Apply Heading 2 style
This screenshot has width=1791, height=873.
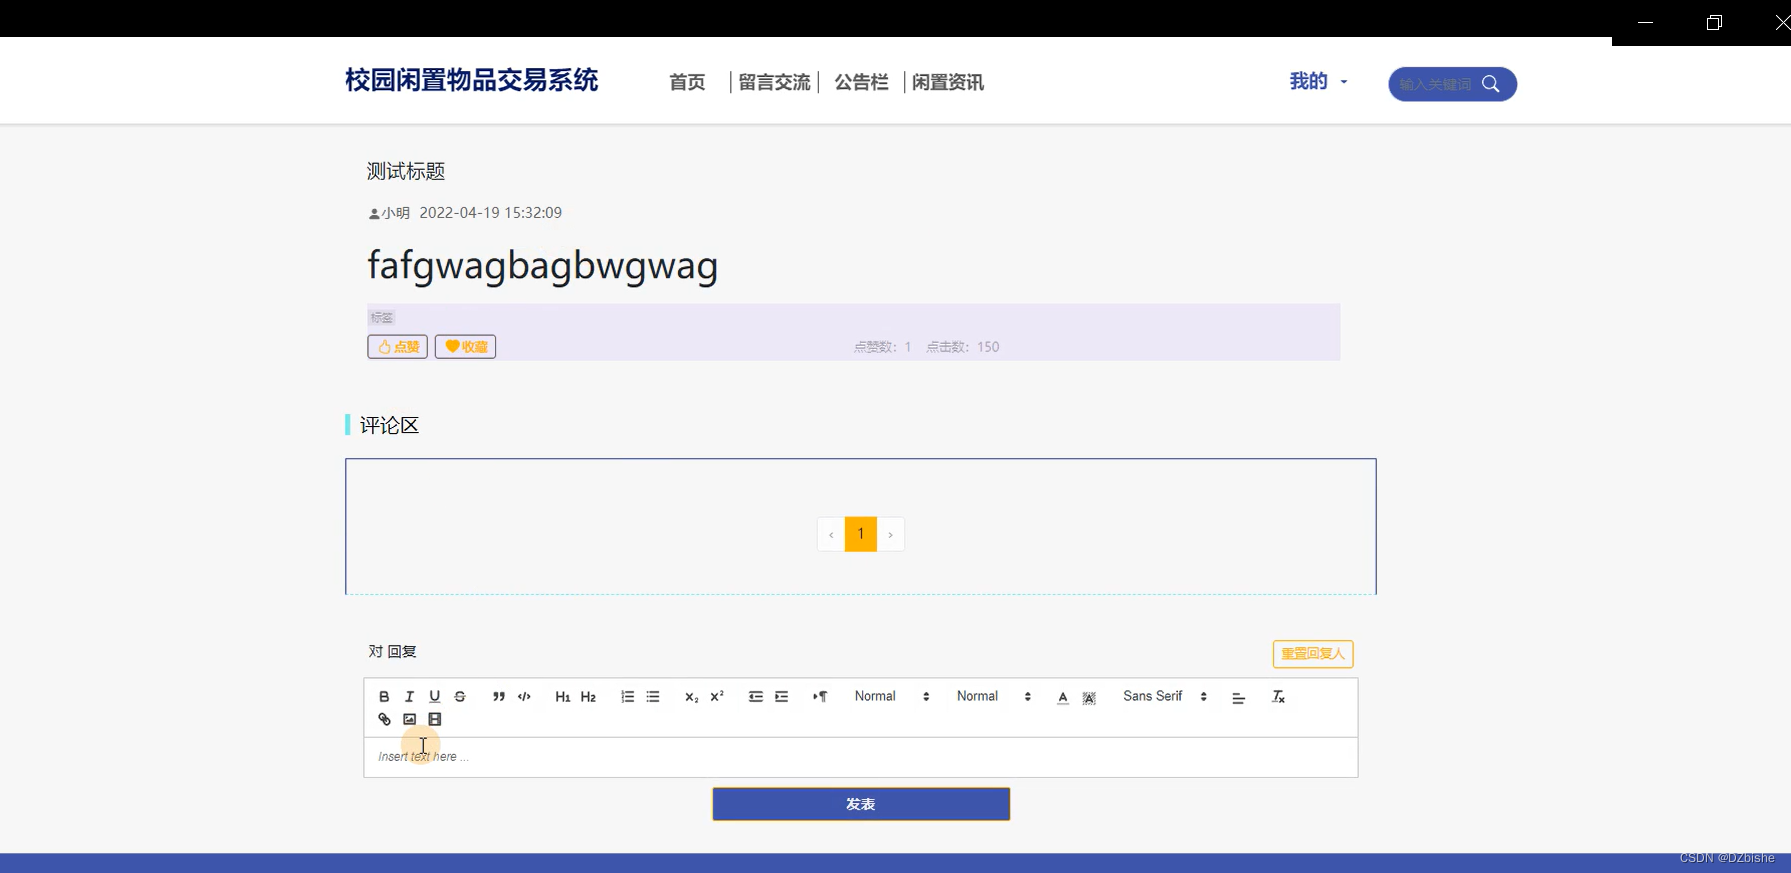(588, 697)
